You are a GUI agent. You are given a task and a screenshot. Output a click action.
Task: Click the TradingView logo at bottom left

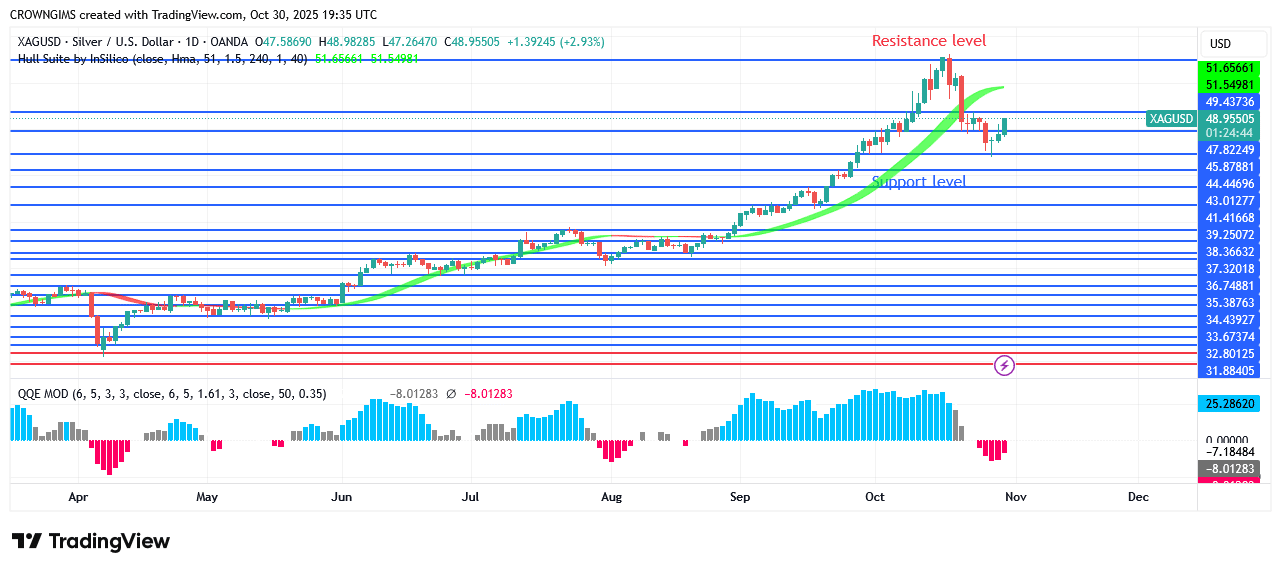pyautogui.click(x=91, y=541)
